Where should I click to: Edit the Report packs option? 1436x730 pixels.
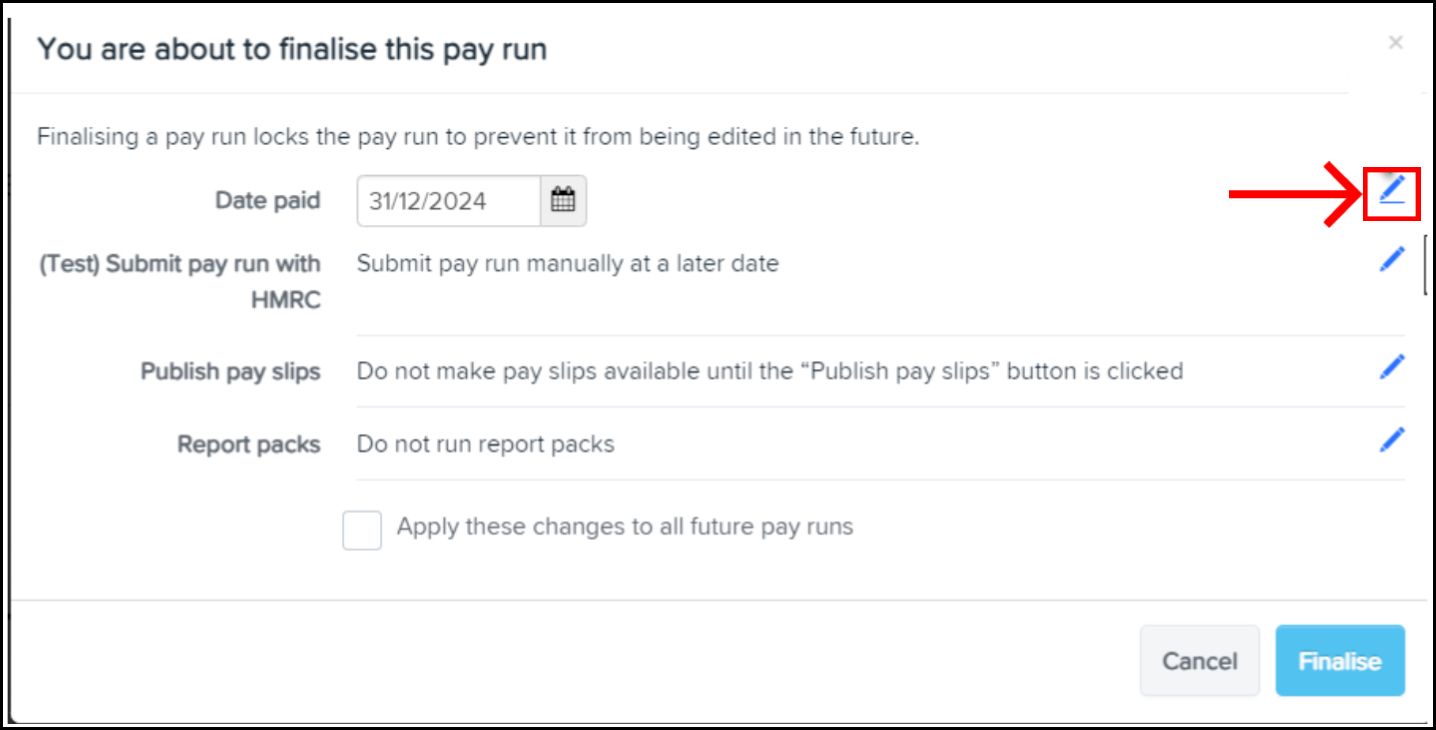tap(1392, 440)
